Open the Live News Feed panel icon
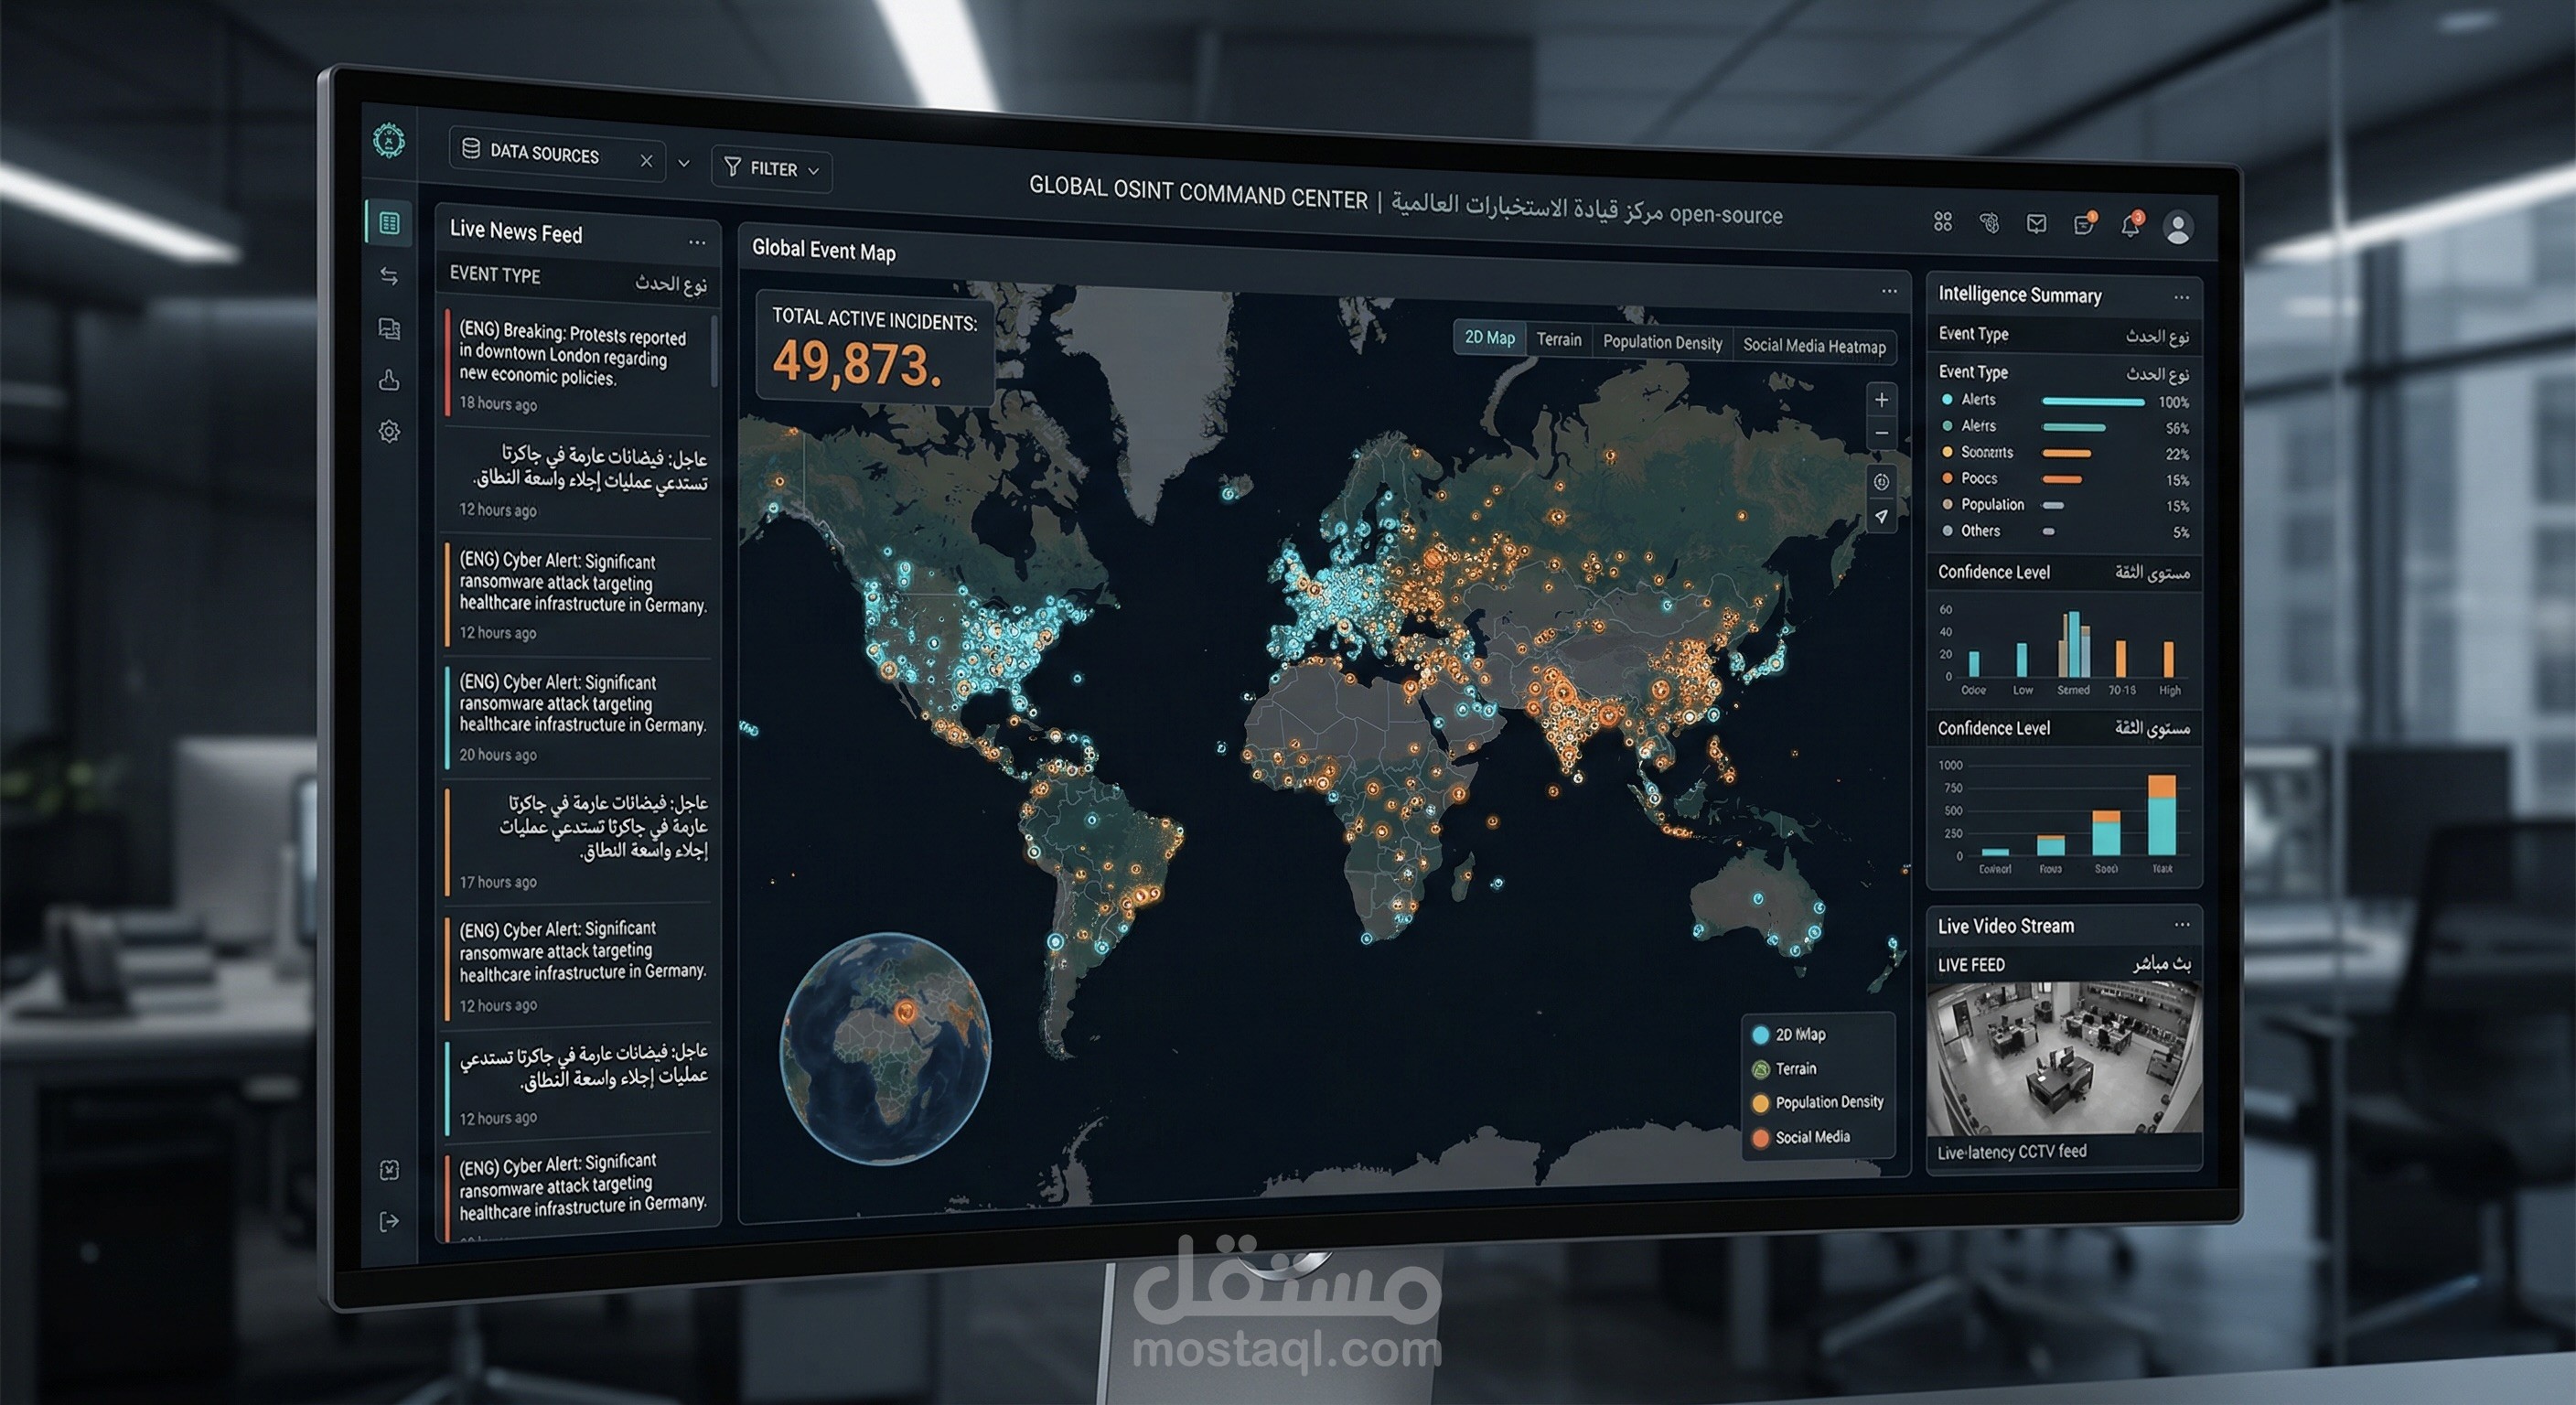This screenshot has height=1405, width=2576. pos(389,224)
